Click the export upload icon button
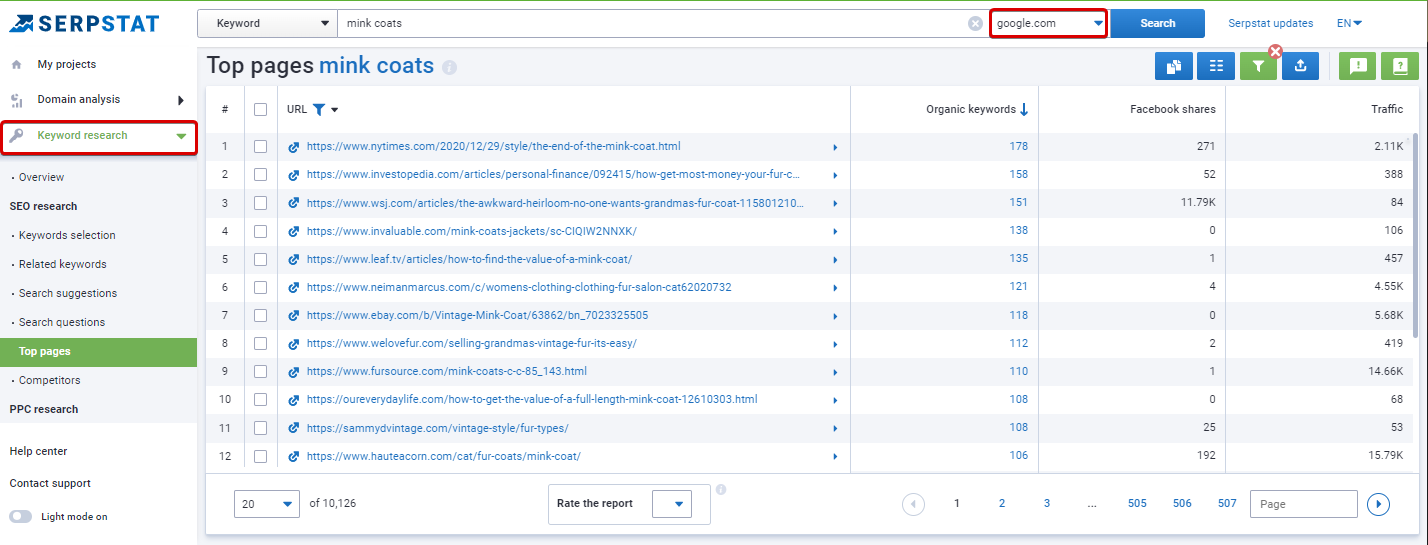Image resolution: width=1428 pixels, height=545 pixels. pos(1300,66)
